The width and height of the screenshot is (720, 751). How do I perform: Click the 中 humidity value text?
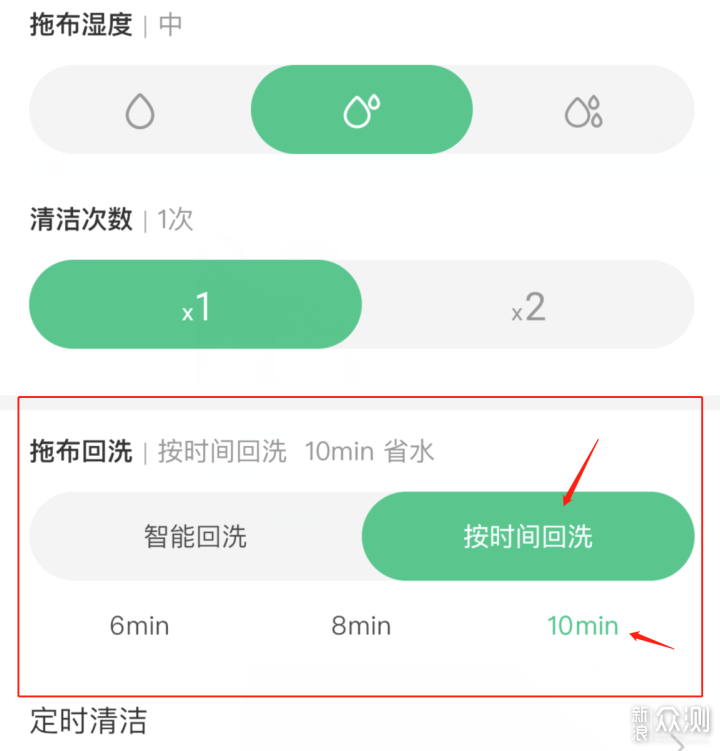pos(170,25)
